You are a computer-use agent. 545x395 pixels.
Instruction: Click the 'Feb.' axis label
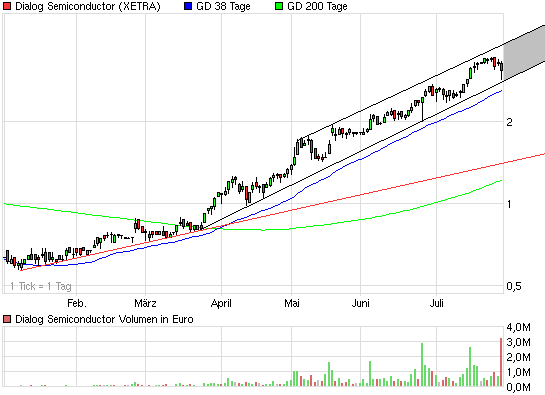click(x=77, y=303)
